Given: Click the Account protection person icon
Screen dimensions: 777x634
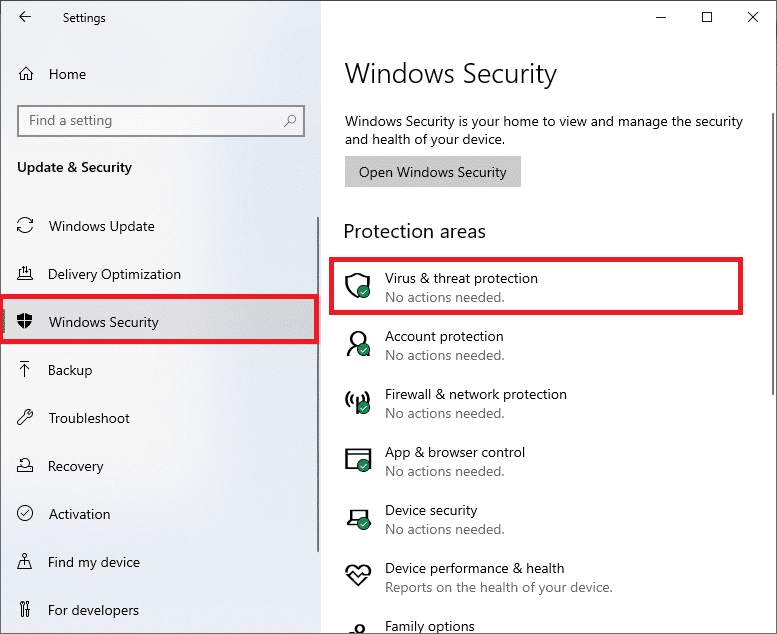Looking at the screenshot, I should [x=357, y=345].
